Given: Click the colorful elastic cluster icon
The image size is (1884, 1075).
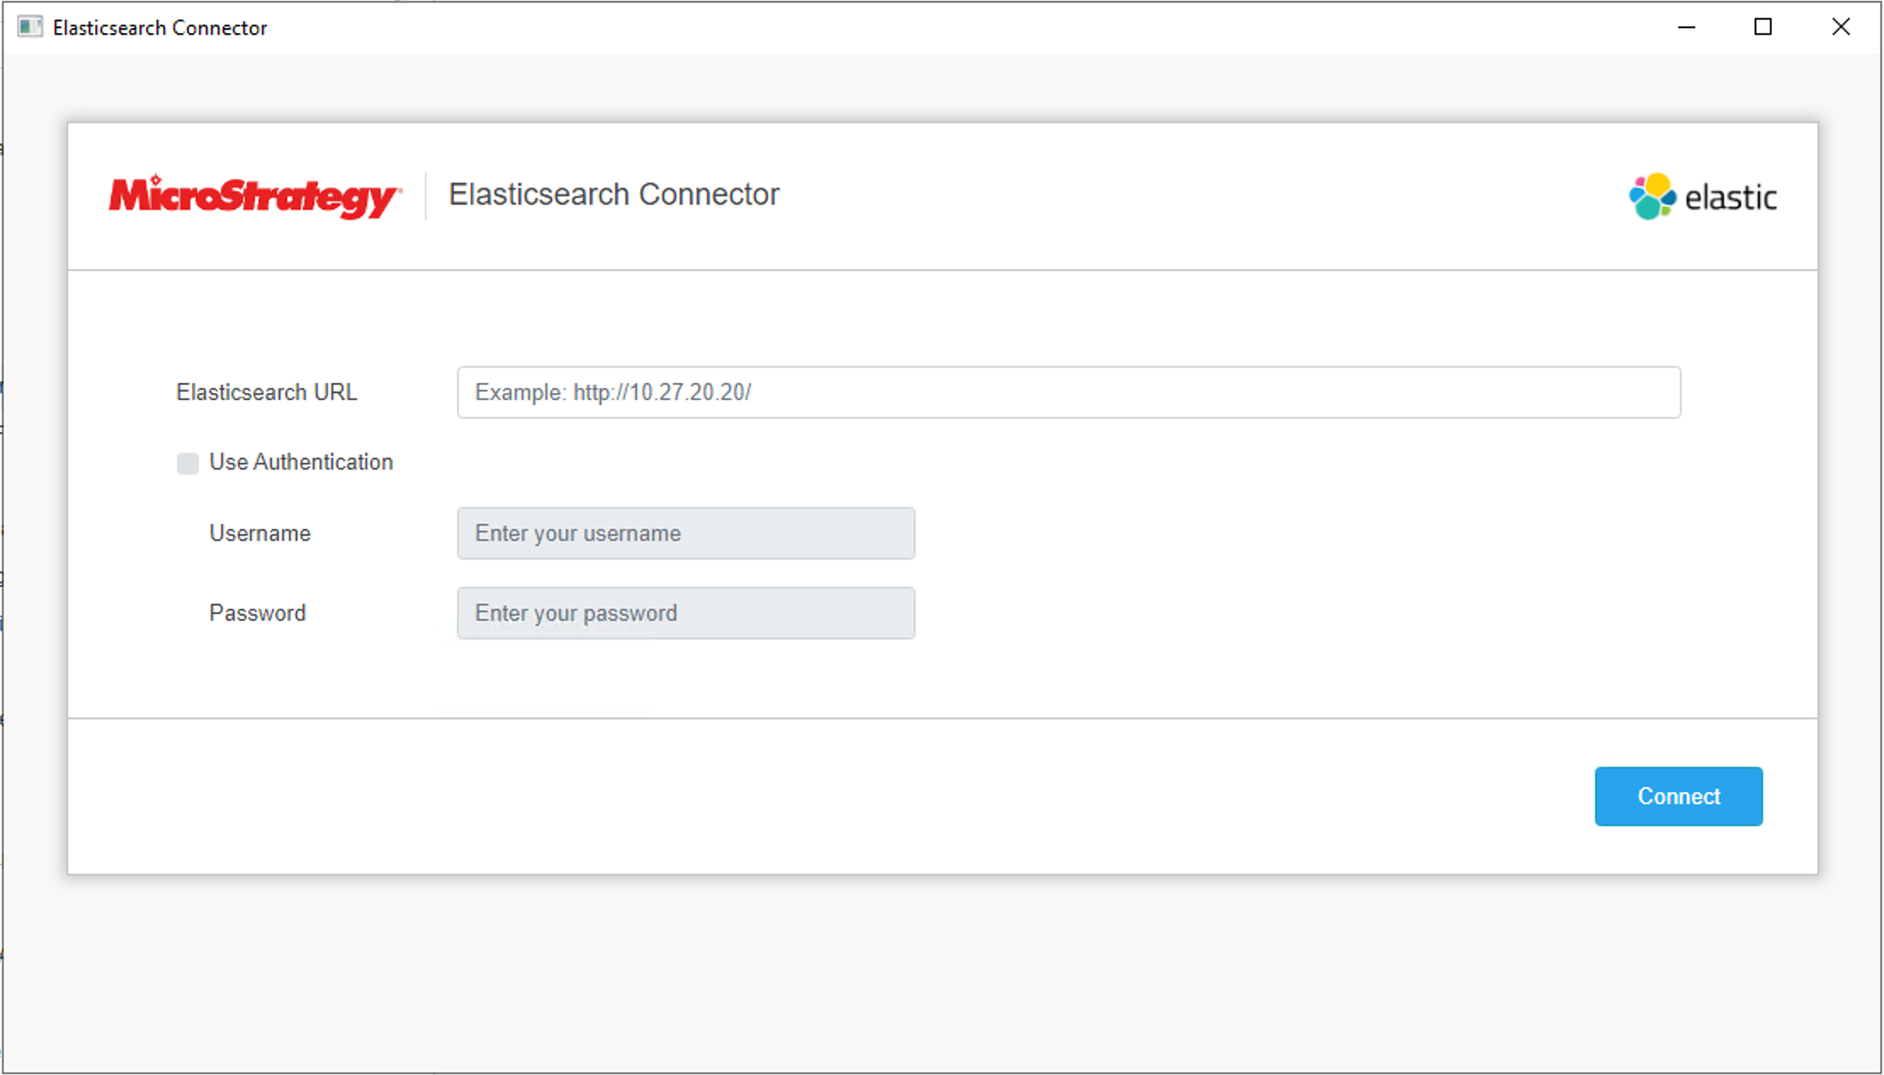Looking at the screenshot, I should coord(1651,196).
